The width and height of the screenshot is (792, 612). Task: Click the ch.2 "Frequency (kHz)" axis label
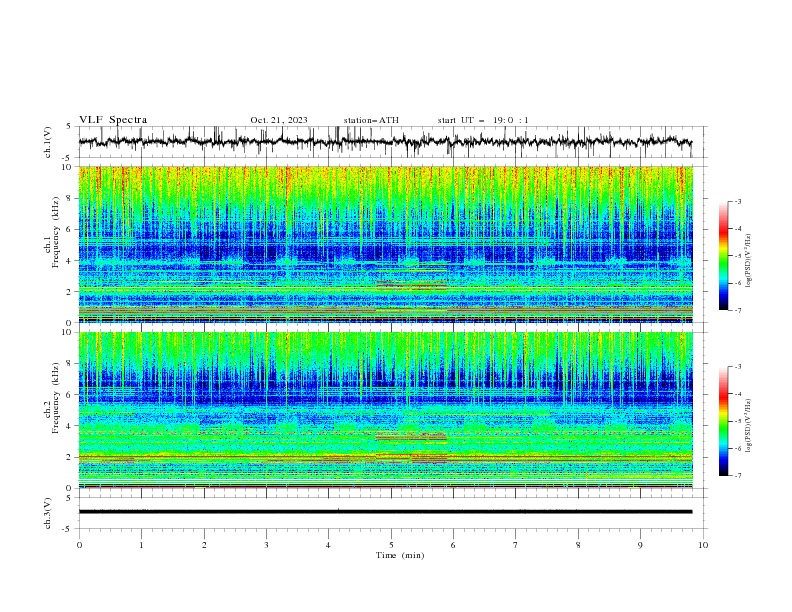tap(56, 398)
